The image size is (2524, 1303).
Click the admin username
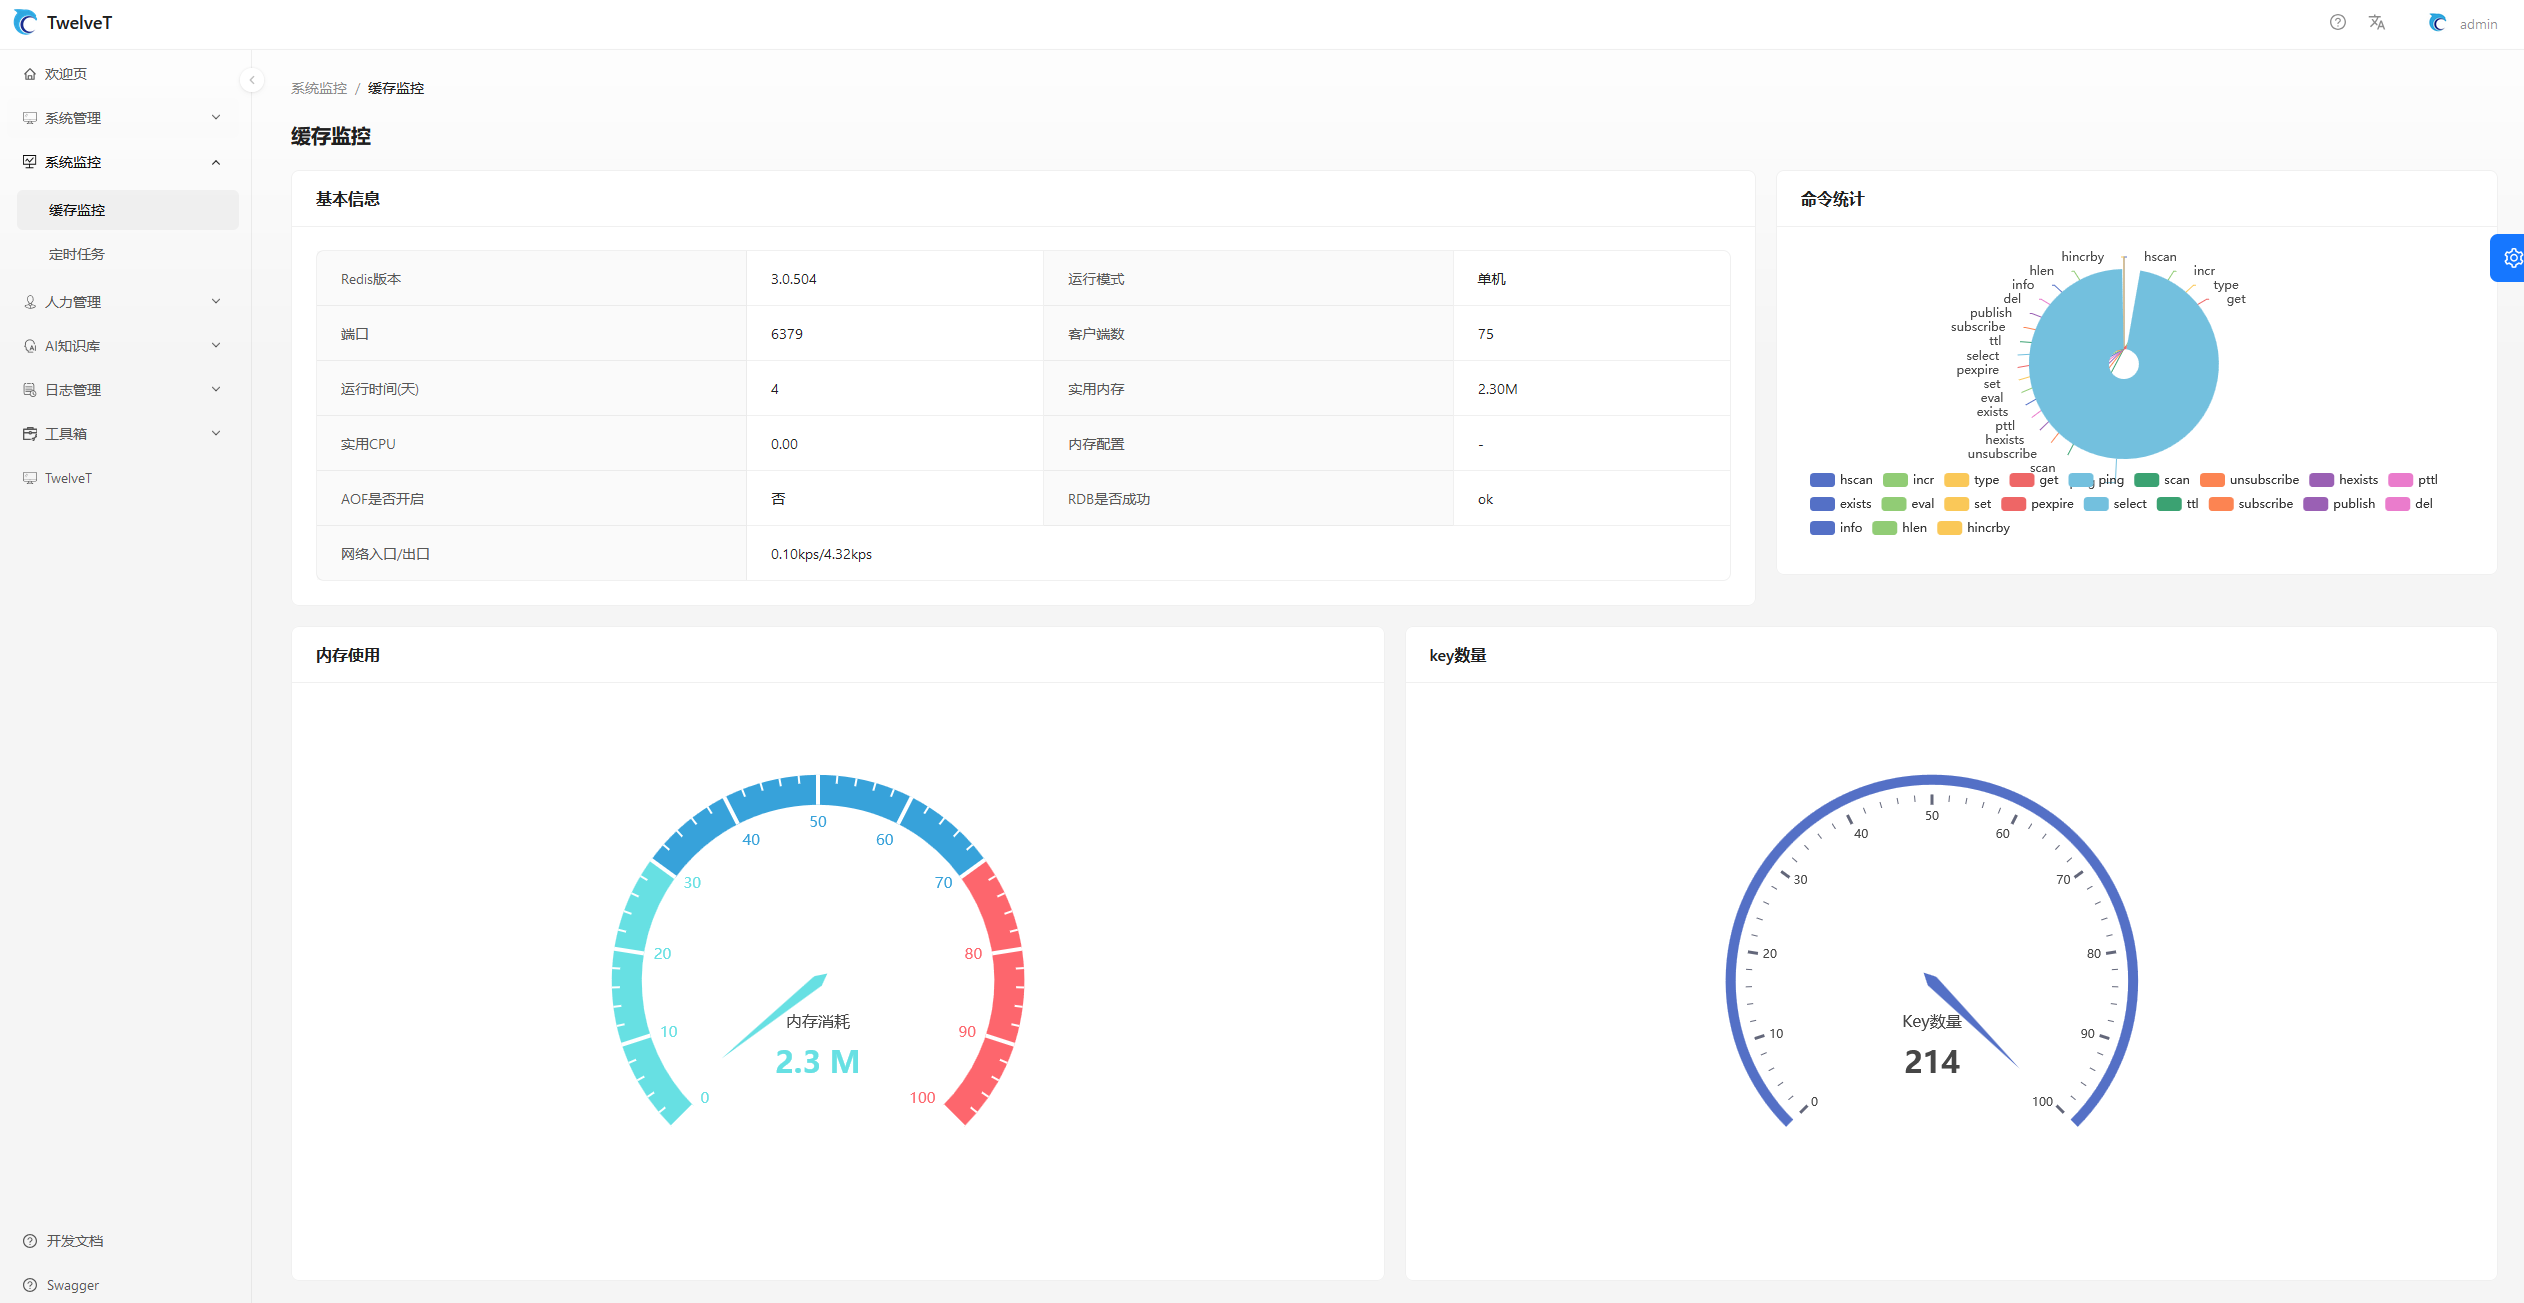[x=2478, y=24]
